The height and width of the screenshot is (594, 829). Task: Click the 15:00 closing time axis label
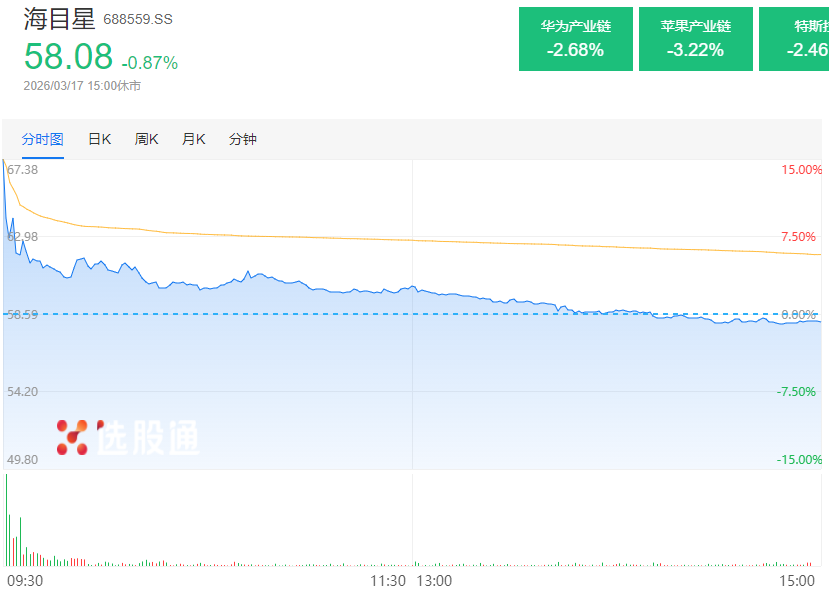798,580
